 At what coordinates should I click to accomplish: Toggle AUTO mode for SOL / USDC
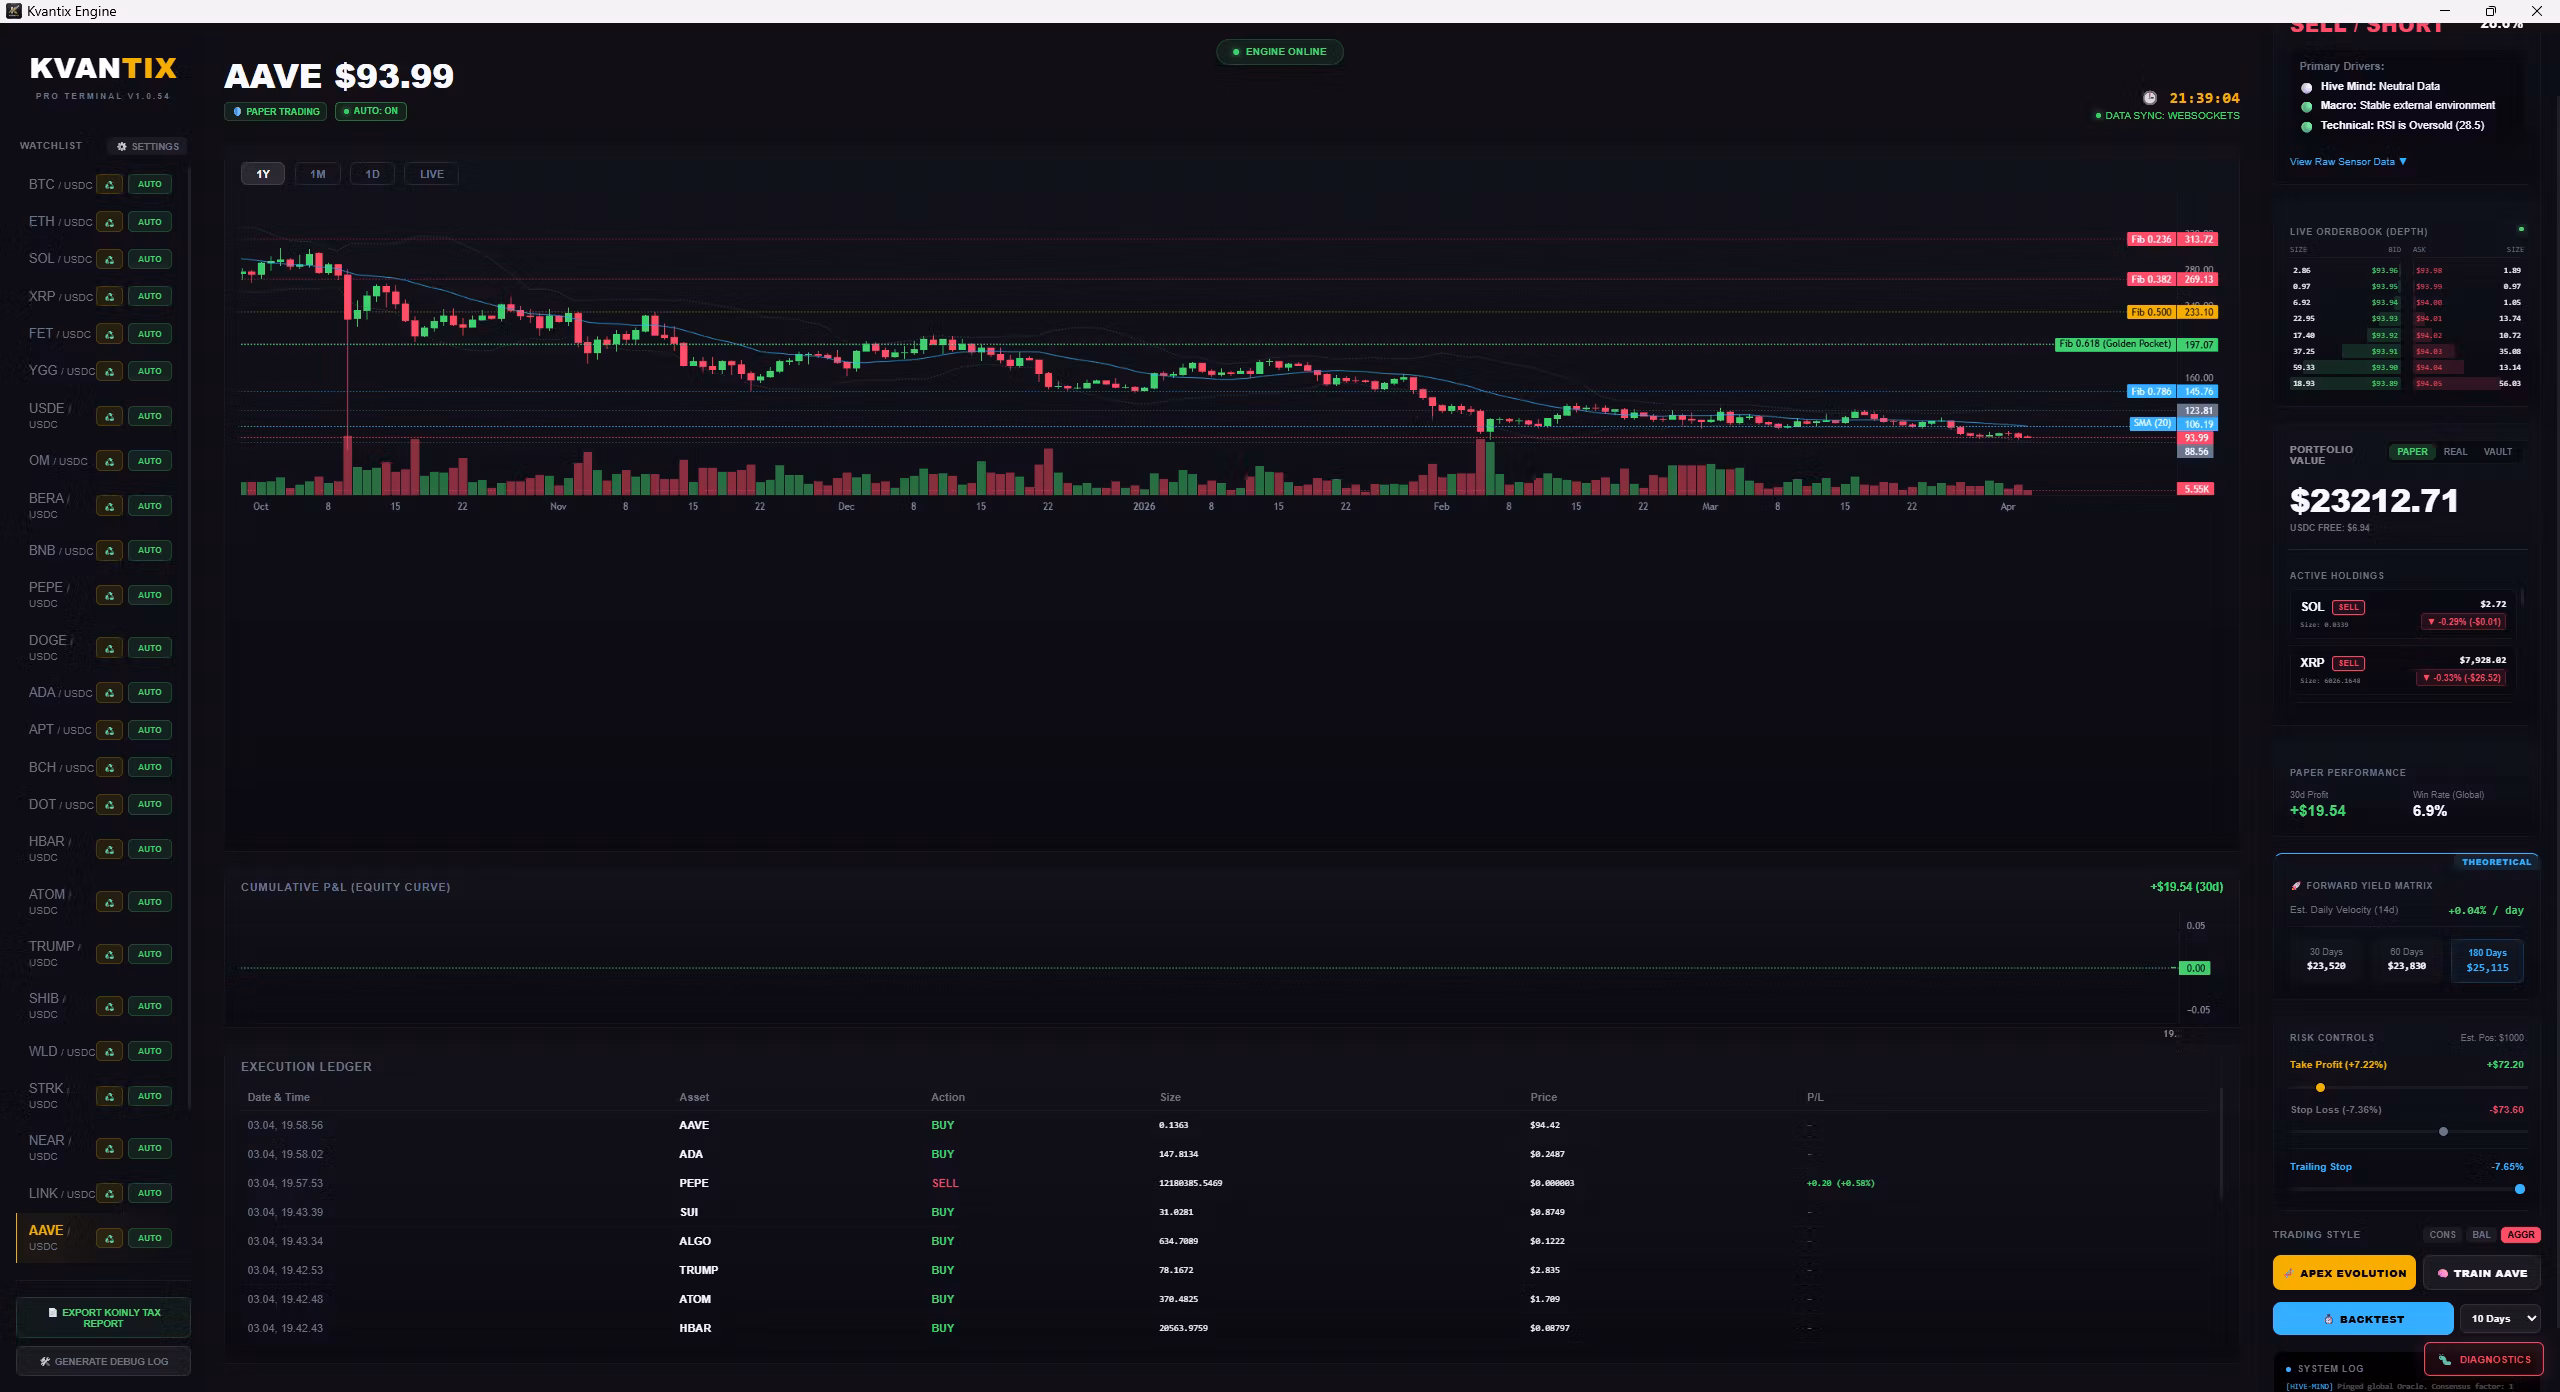click(x=150, y=259)
